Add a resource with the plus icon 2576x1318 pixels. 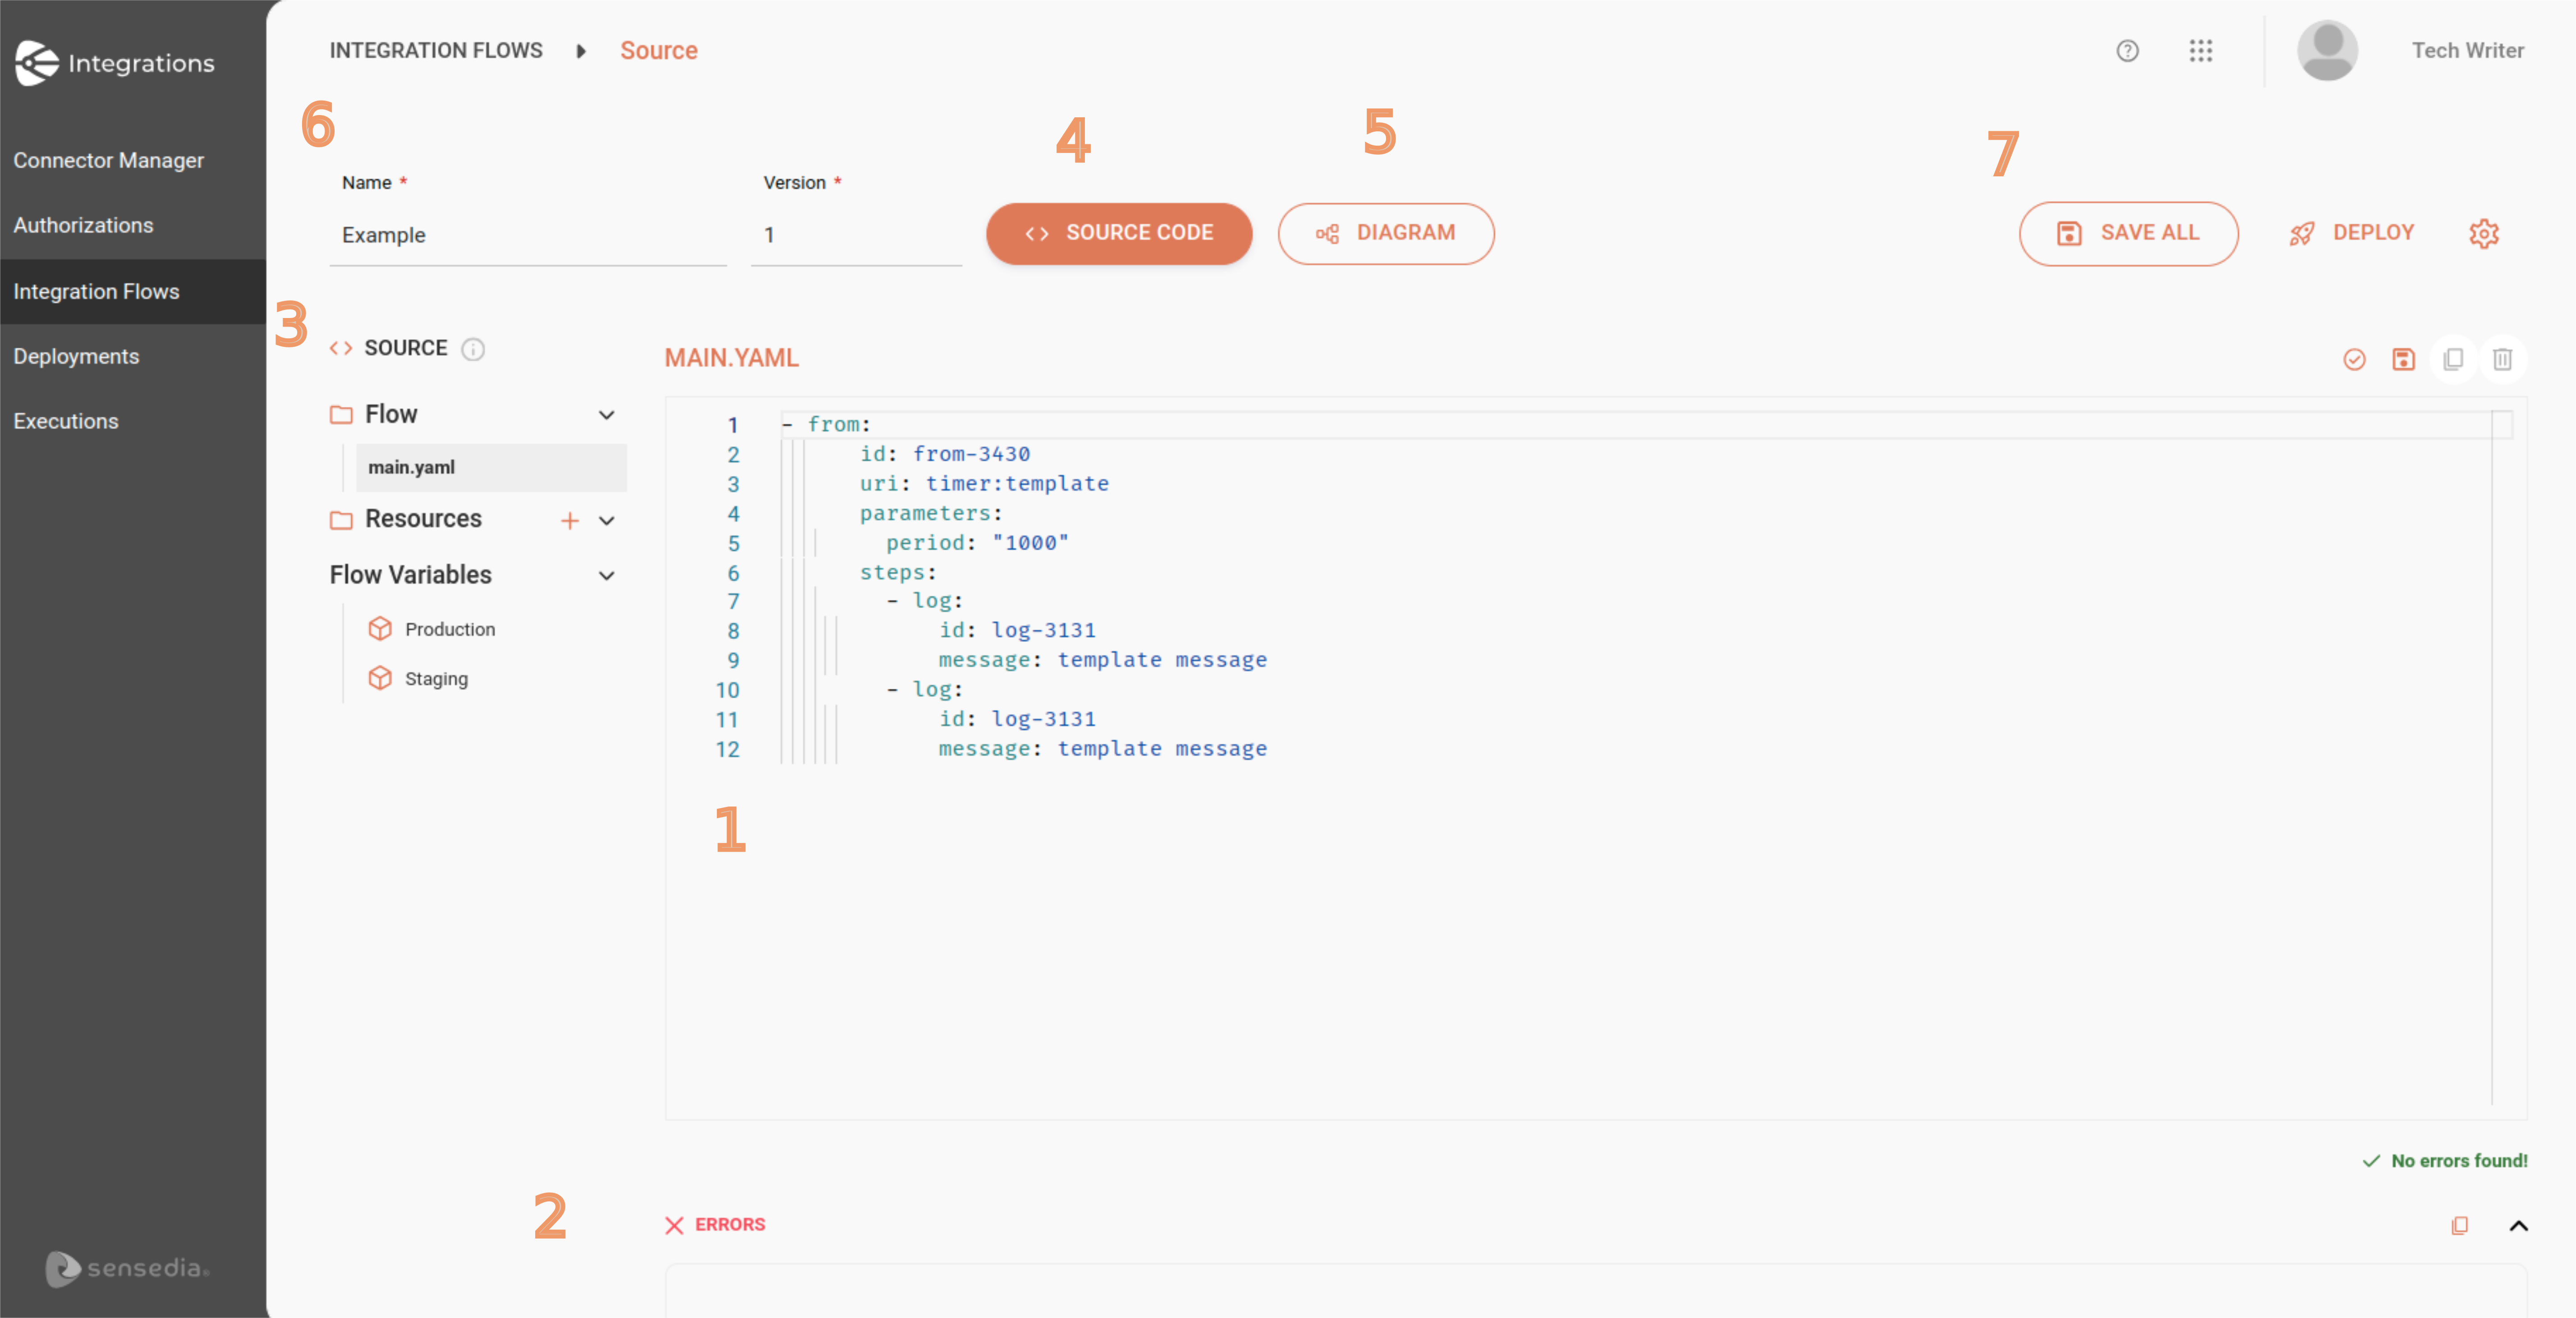pos(570,520)
